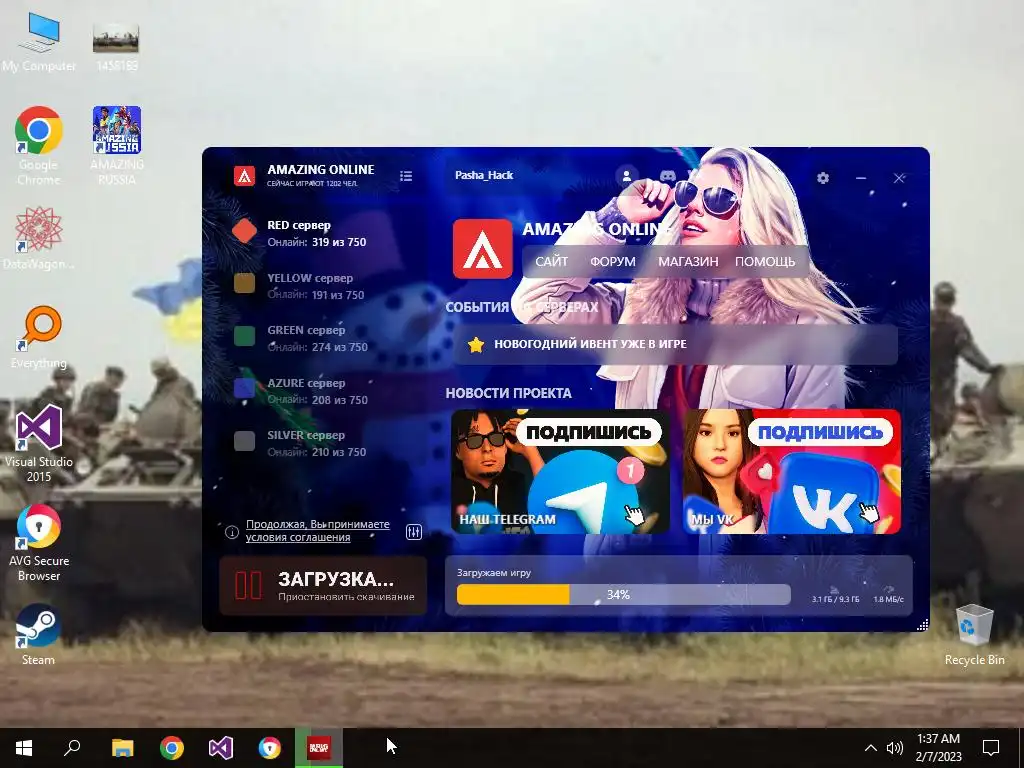Viewport: 1024px width, 768px height.
Task: Click the Amazing Online taskbar button
Action: click(319, 748)
